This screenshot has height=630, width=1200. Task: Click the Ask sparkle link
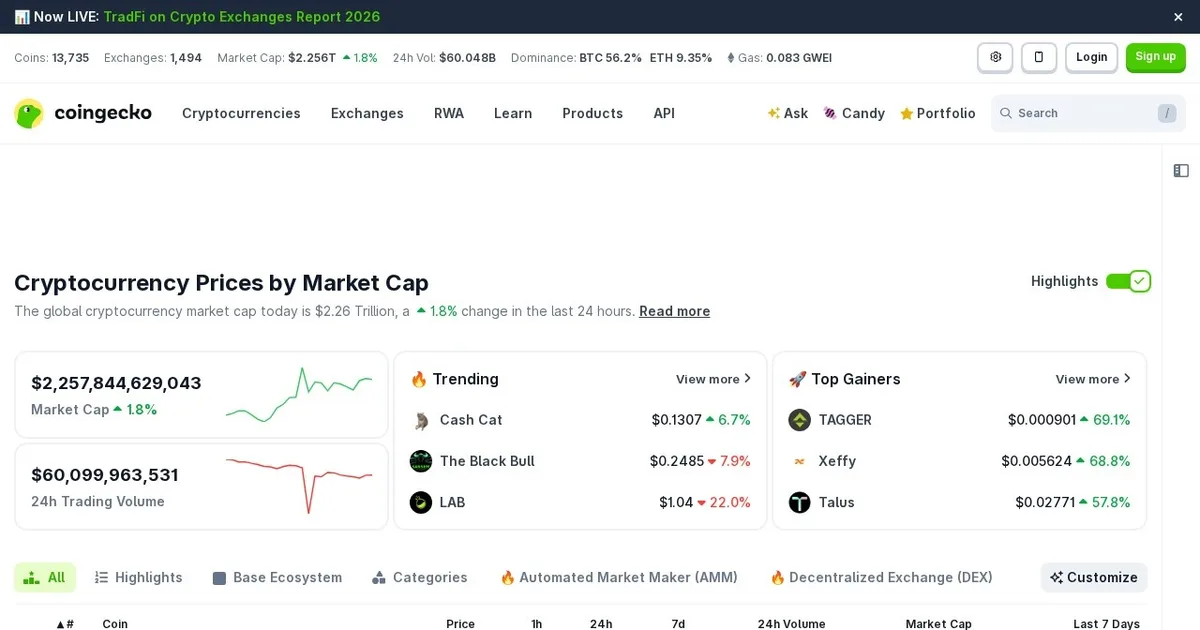(787, 113)
